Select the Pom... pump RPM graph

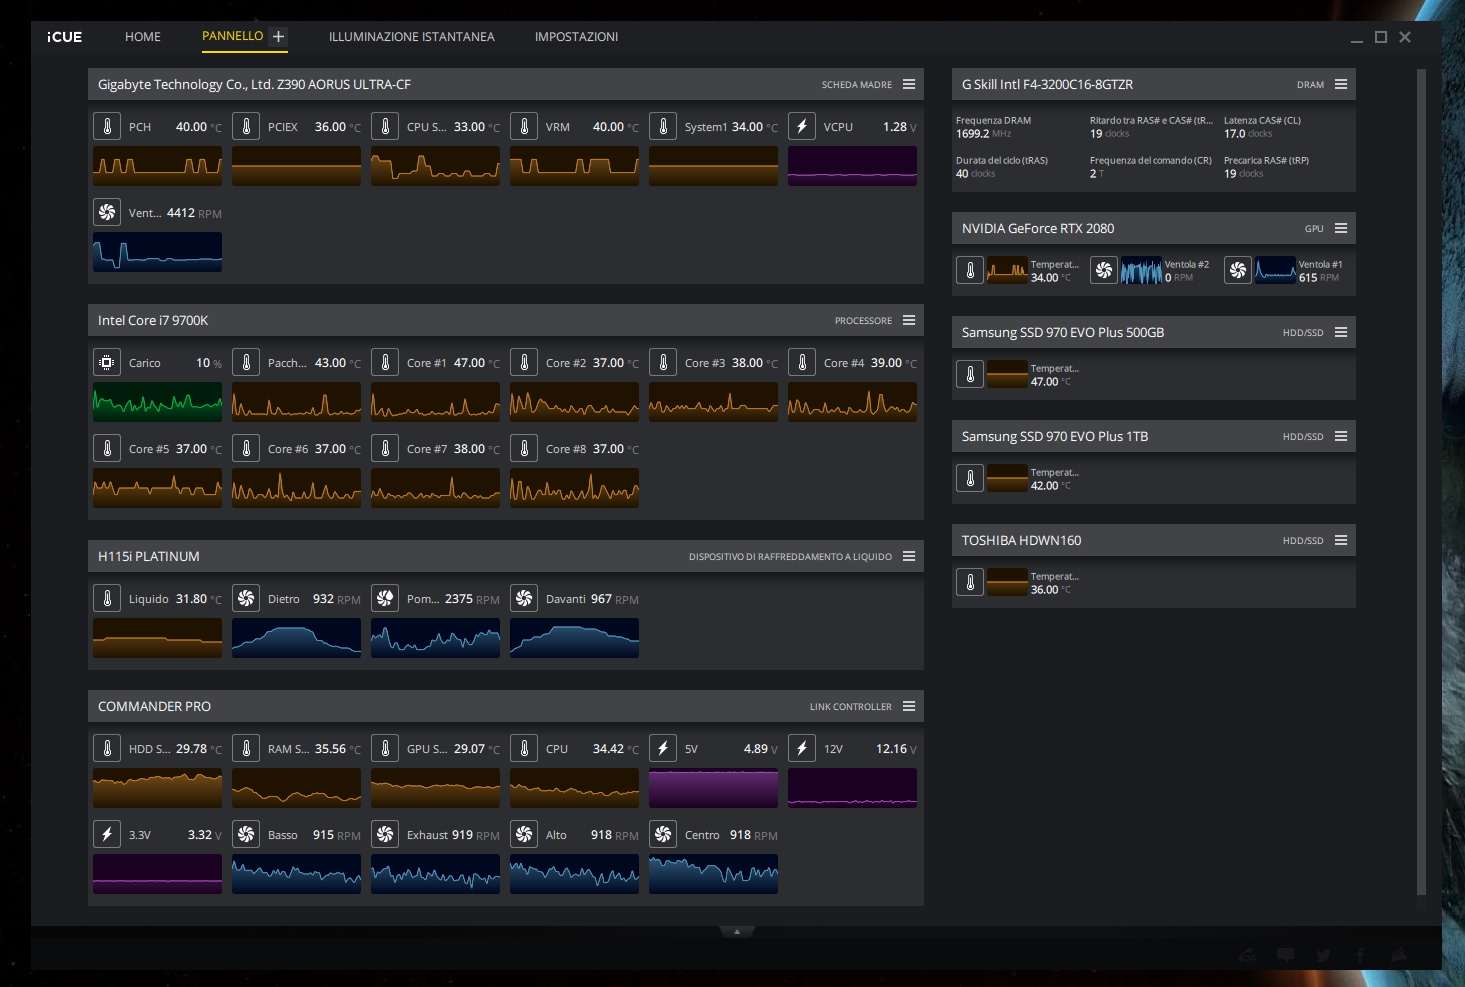pos(435,637)
